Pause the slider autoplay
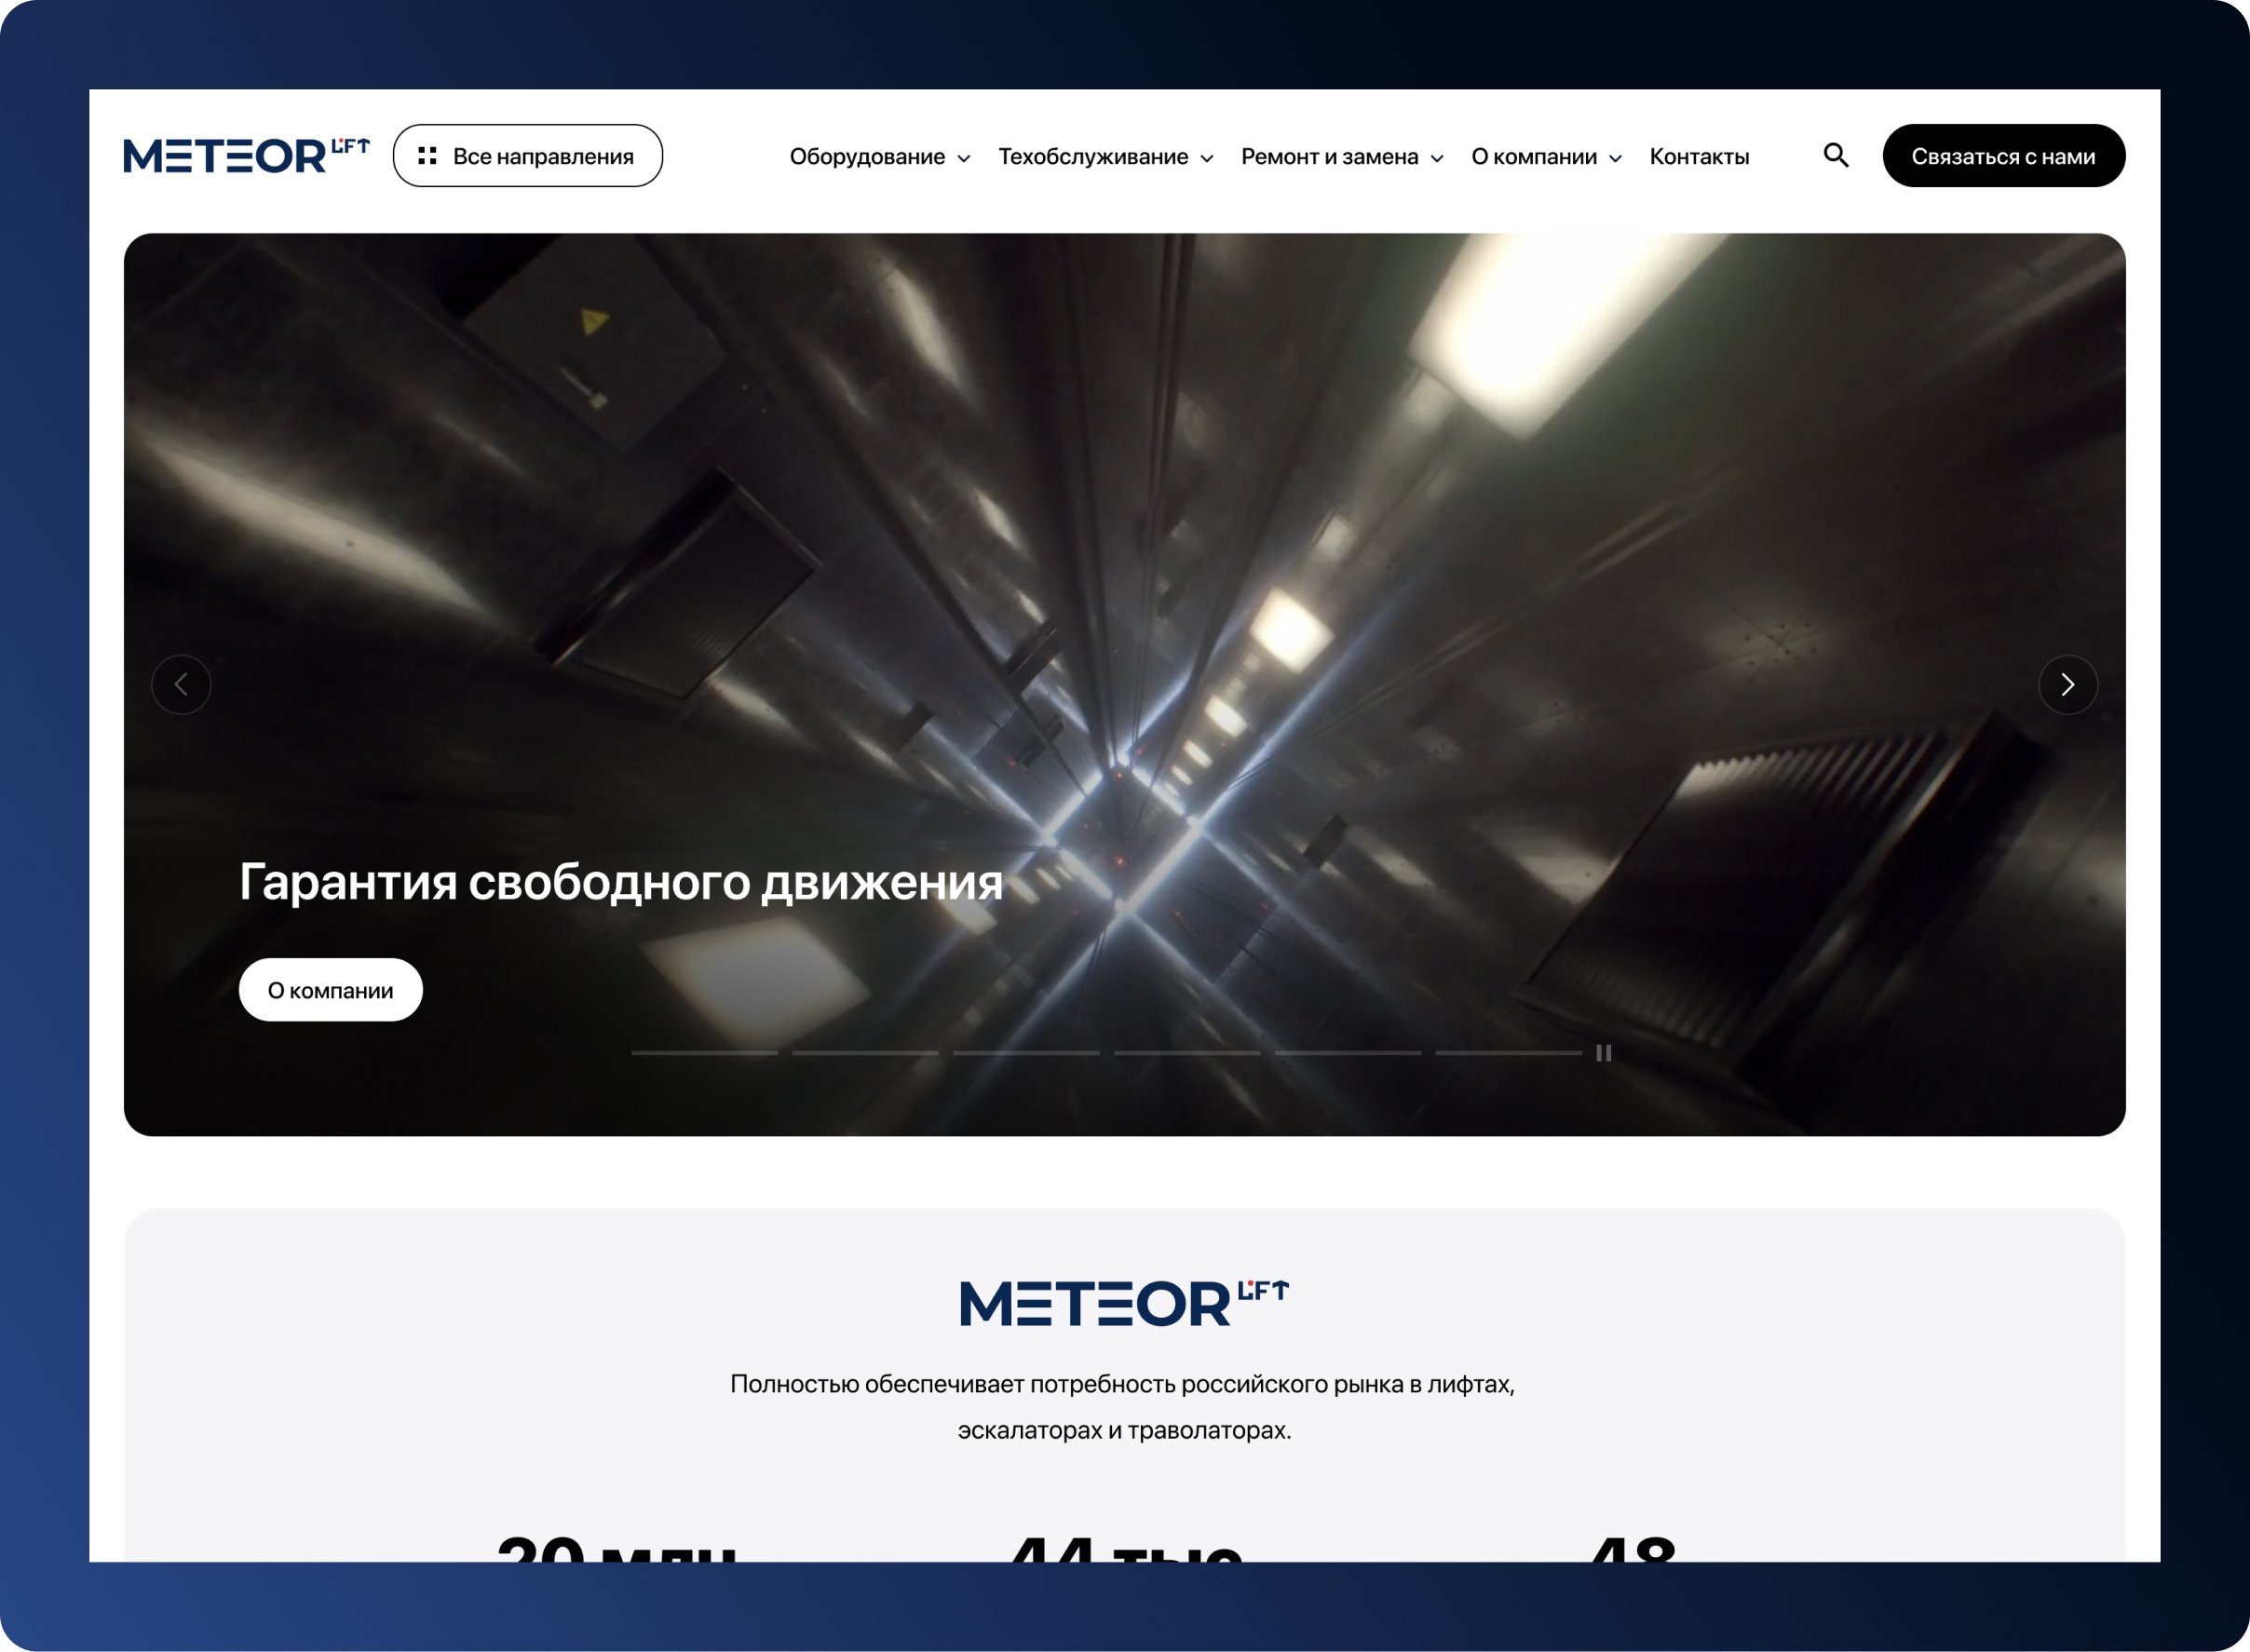 [x=1603, y=1053]
